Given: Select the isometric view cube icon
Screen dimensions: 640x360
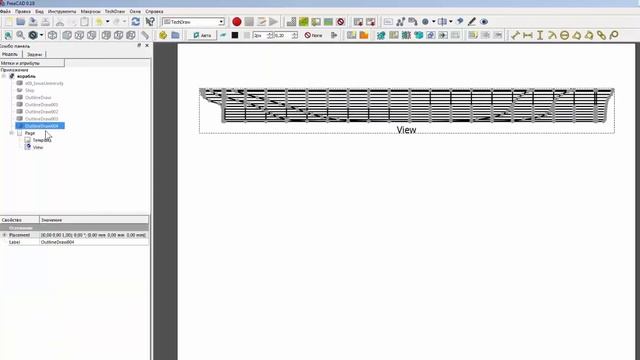Looking at the screenshot, I should click(52, 36).
